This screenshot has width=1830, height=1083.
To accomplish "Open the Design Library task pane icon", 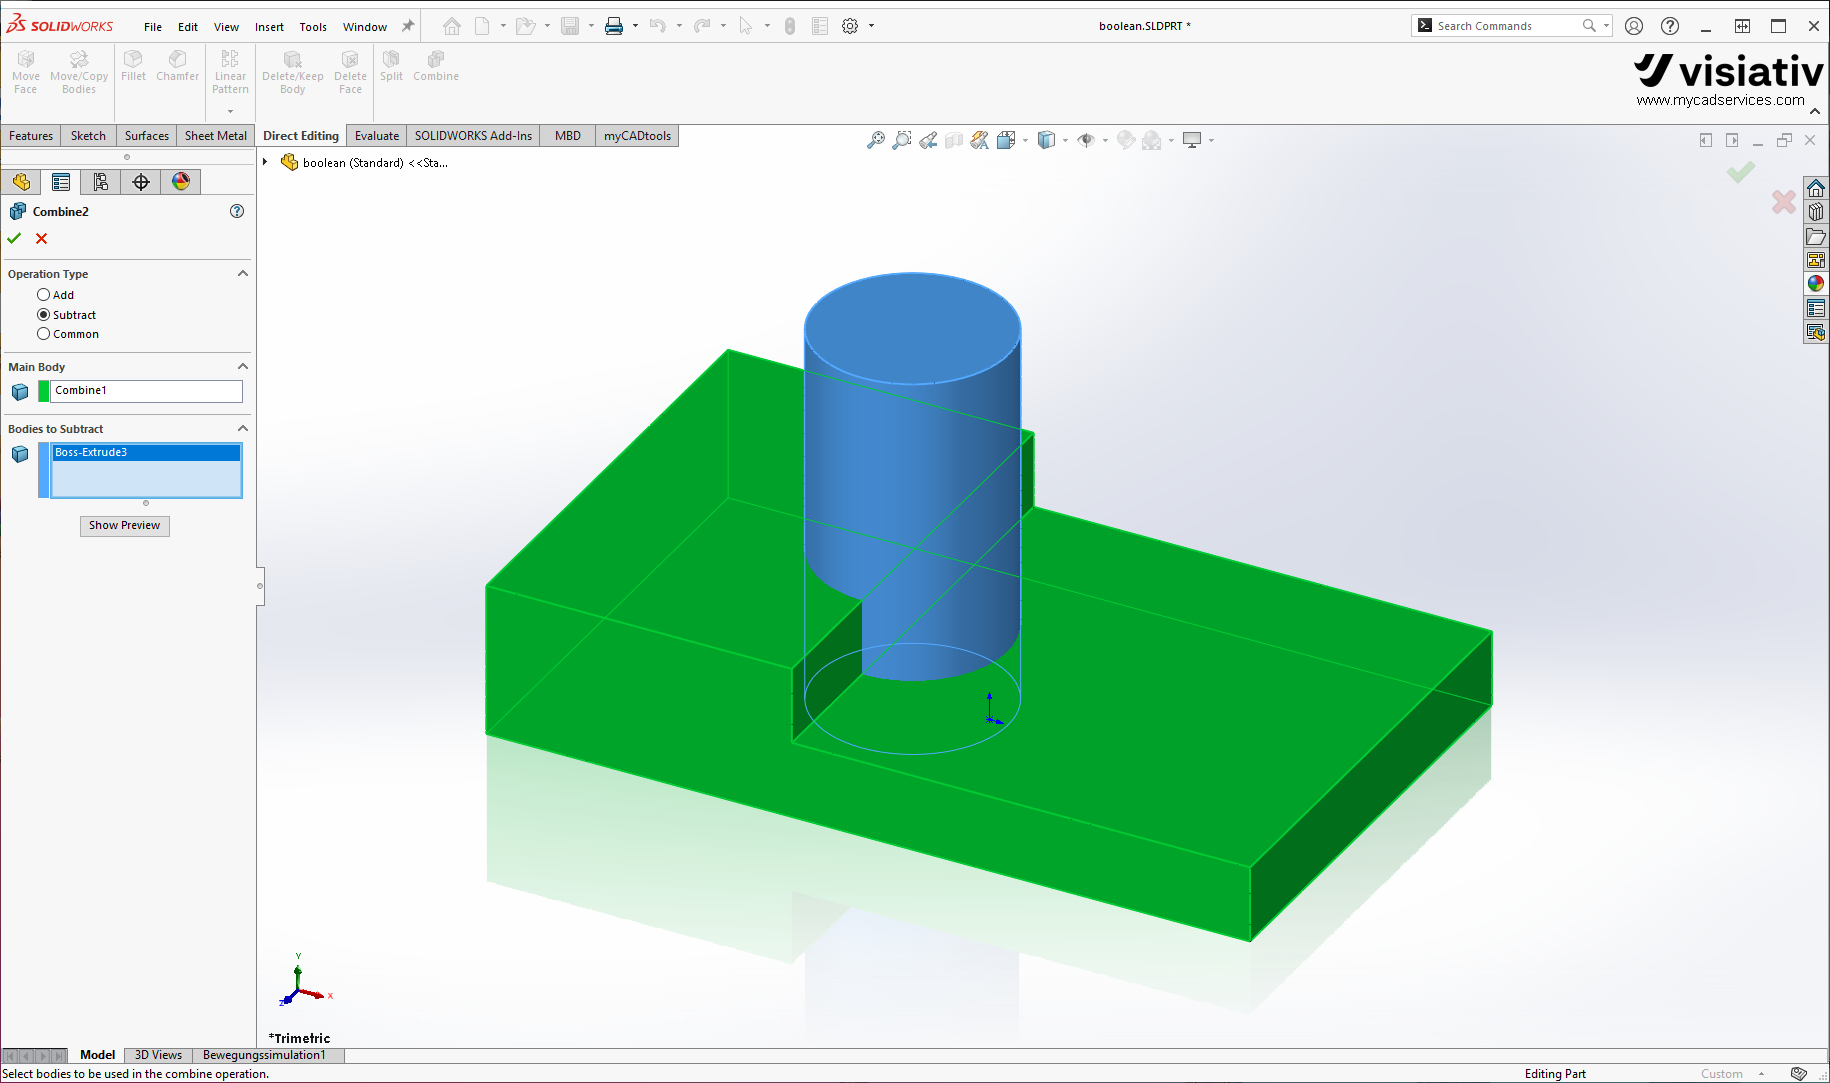I will (x=1816, y=212).
